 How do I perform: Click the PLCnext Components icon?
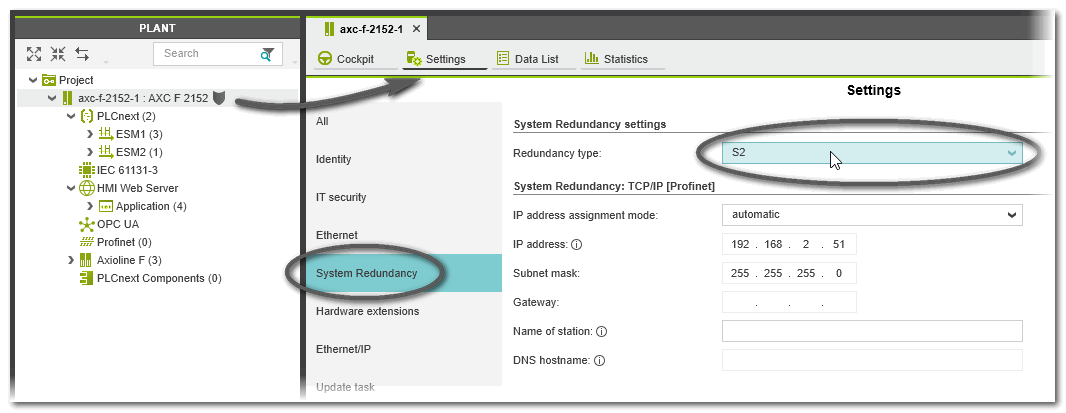coord(87,278)
